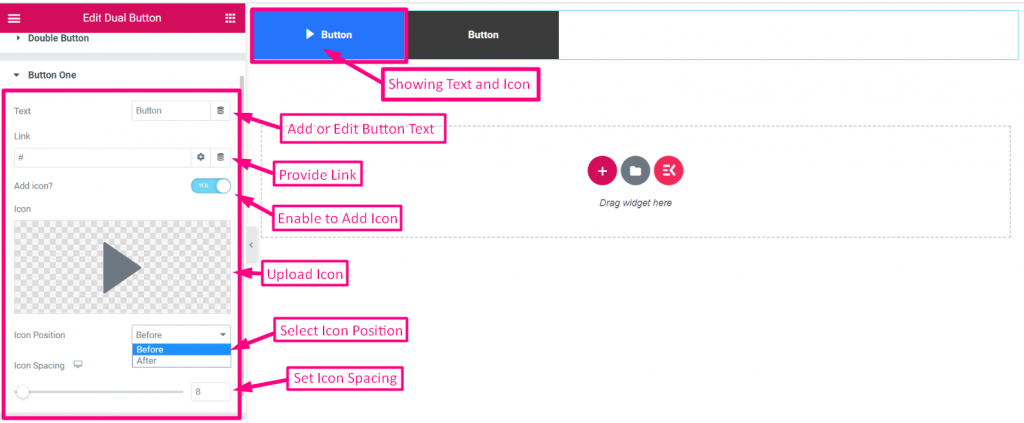
Task: Click dynamic tags icon beside Text field
Action: coord(221,111)
